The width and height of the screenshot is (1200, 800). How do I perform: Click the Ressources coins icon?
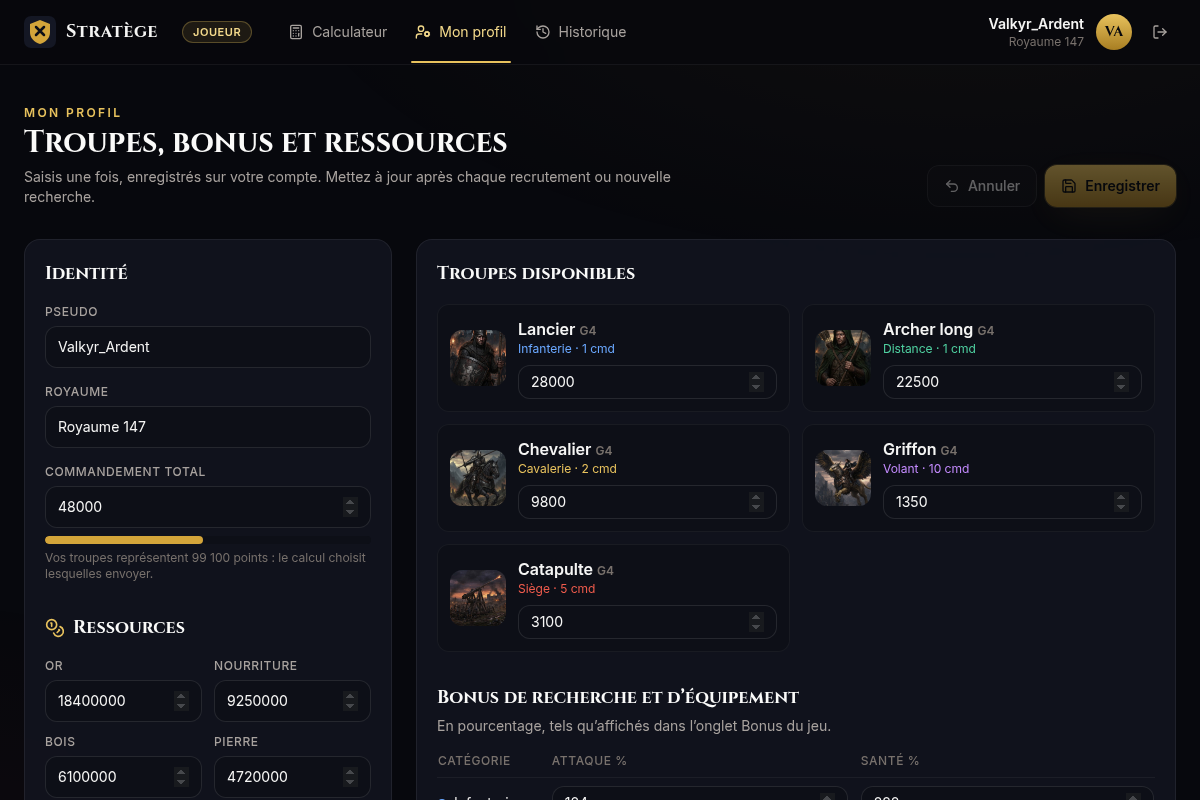click(55, 627)
